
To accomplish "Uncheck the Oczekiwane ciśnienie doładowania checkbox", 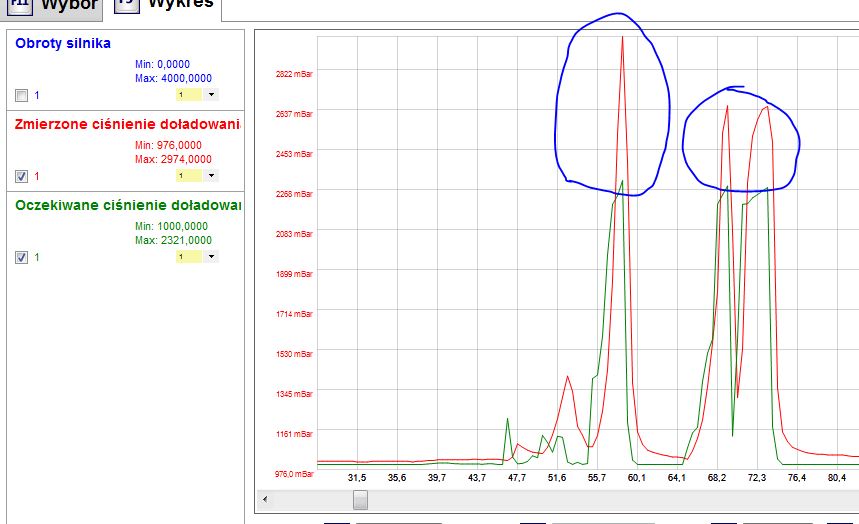I will 22,257.
